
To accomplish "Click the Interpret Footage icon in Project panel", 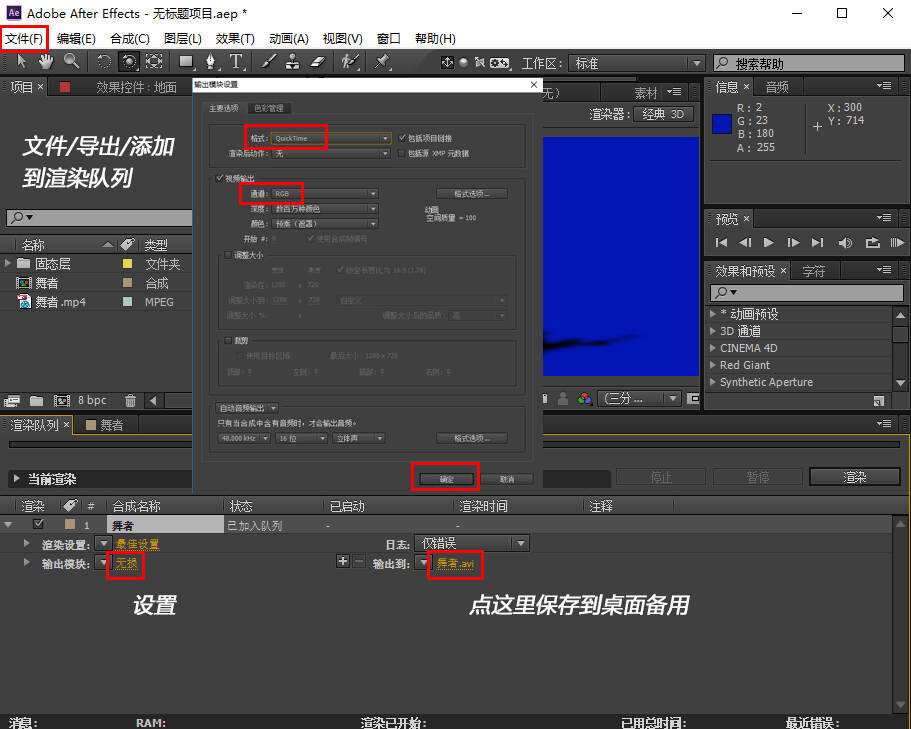I will tap(12, 401).
